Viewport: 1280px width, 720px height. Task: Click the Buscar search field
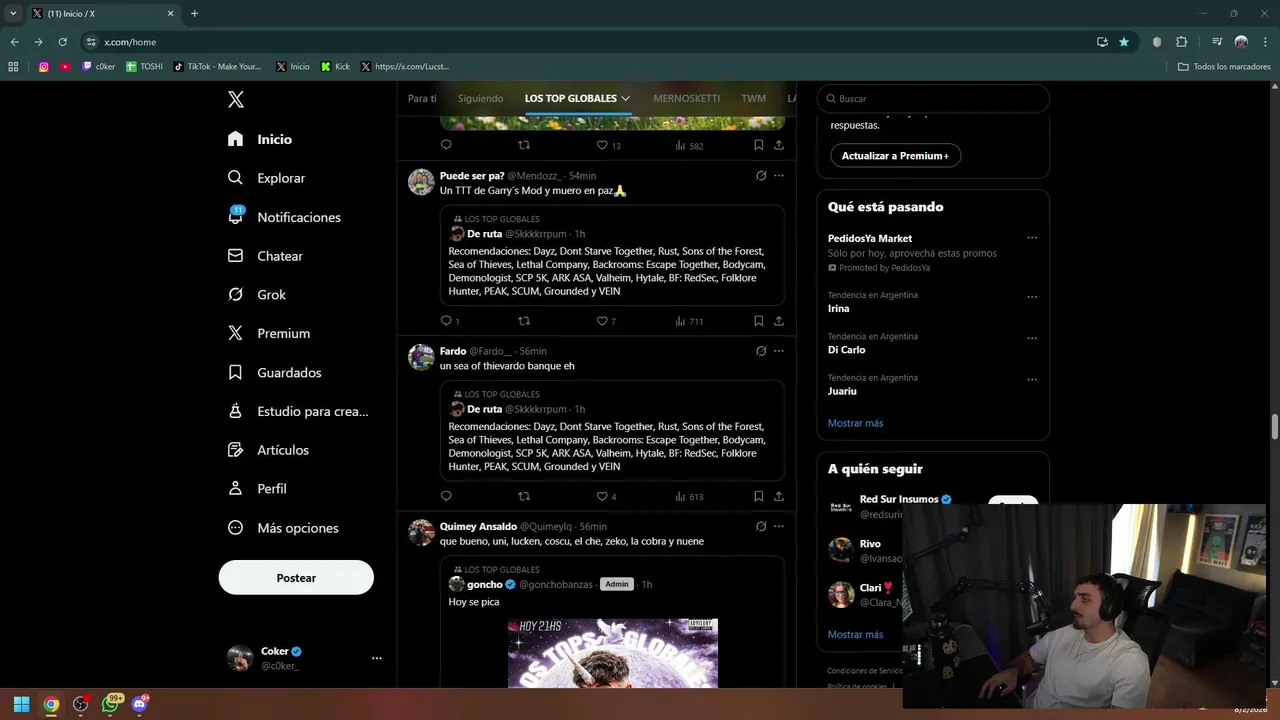933,99
